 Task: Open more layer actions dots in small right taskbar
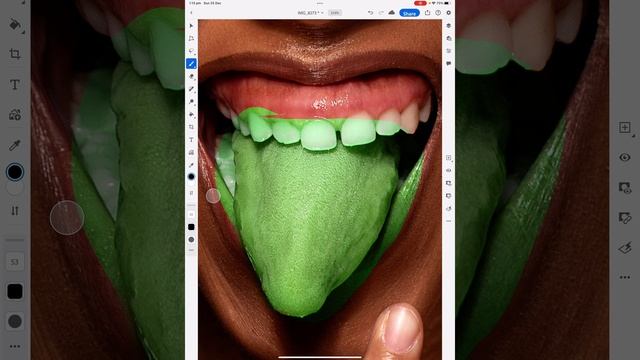pos(449,221)
